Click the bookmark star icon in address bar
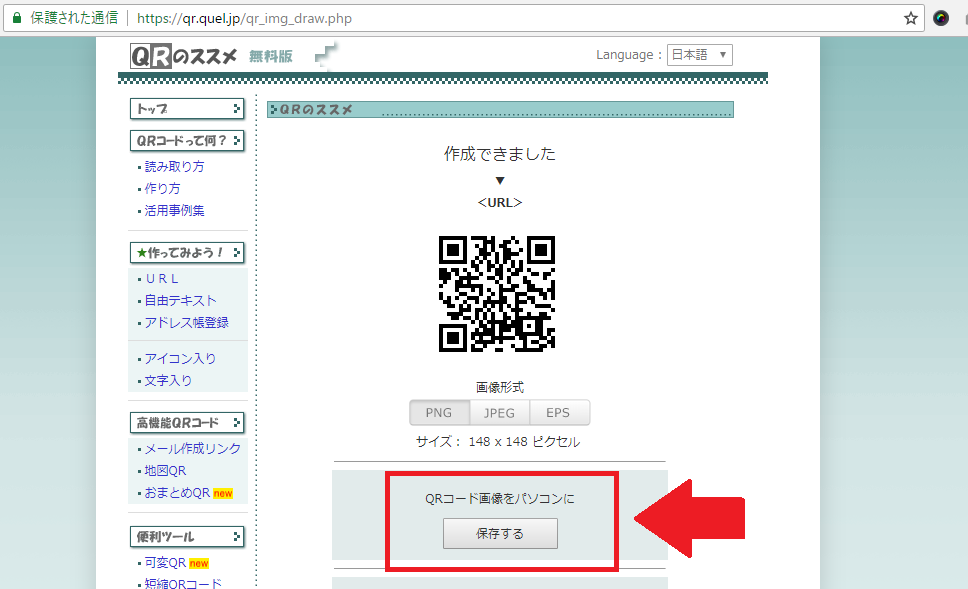The image size is (968, 589). 910,18
